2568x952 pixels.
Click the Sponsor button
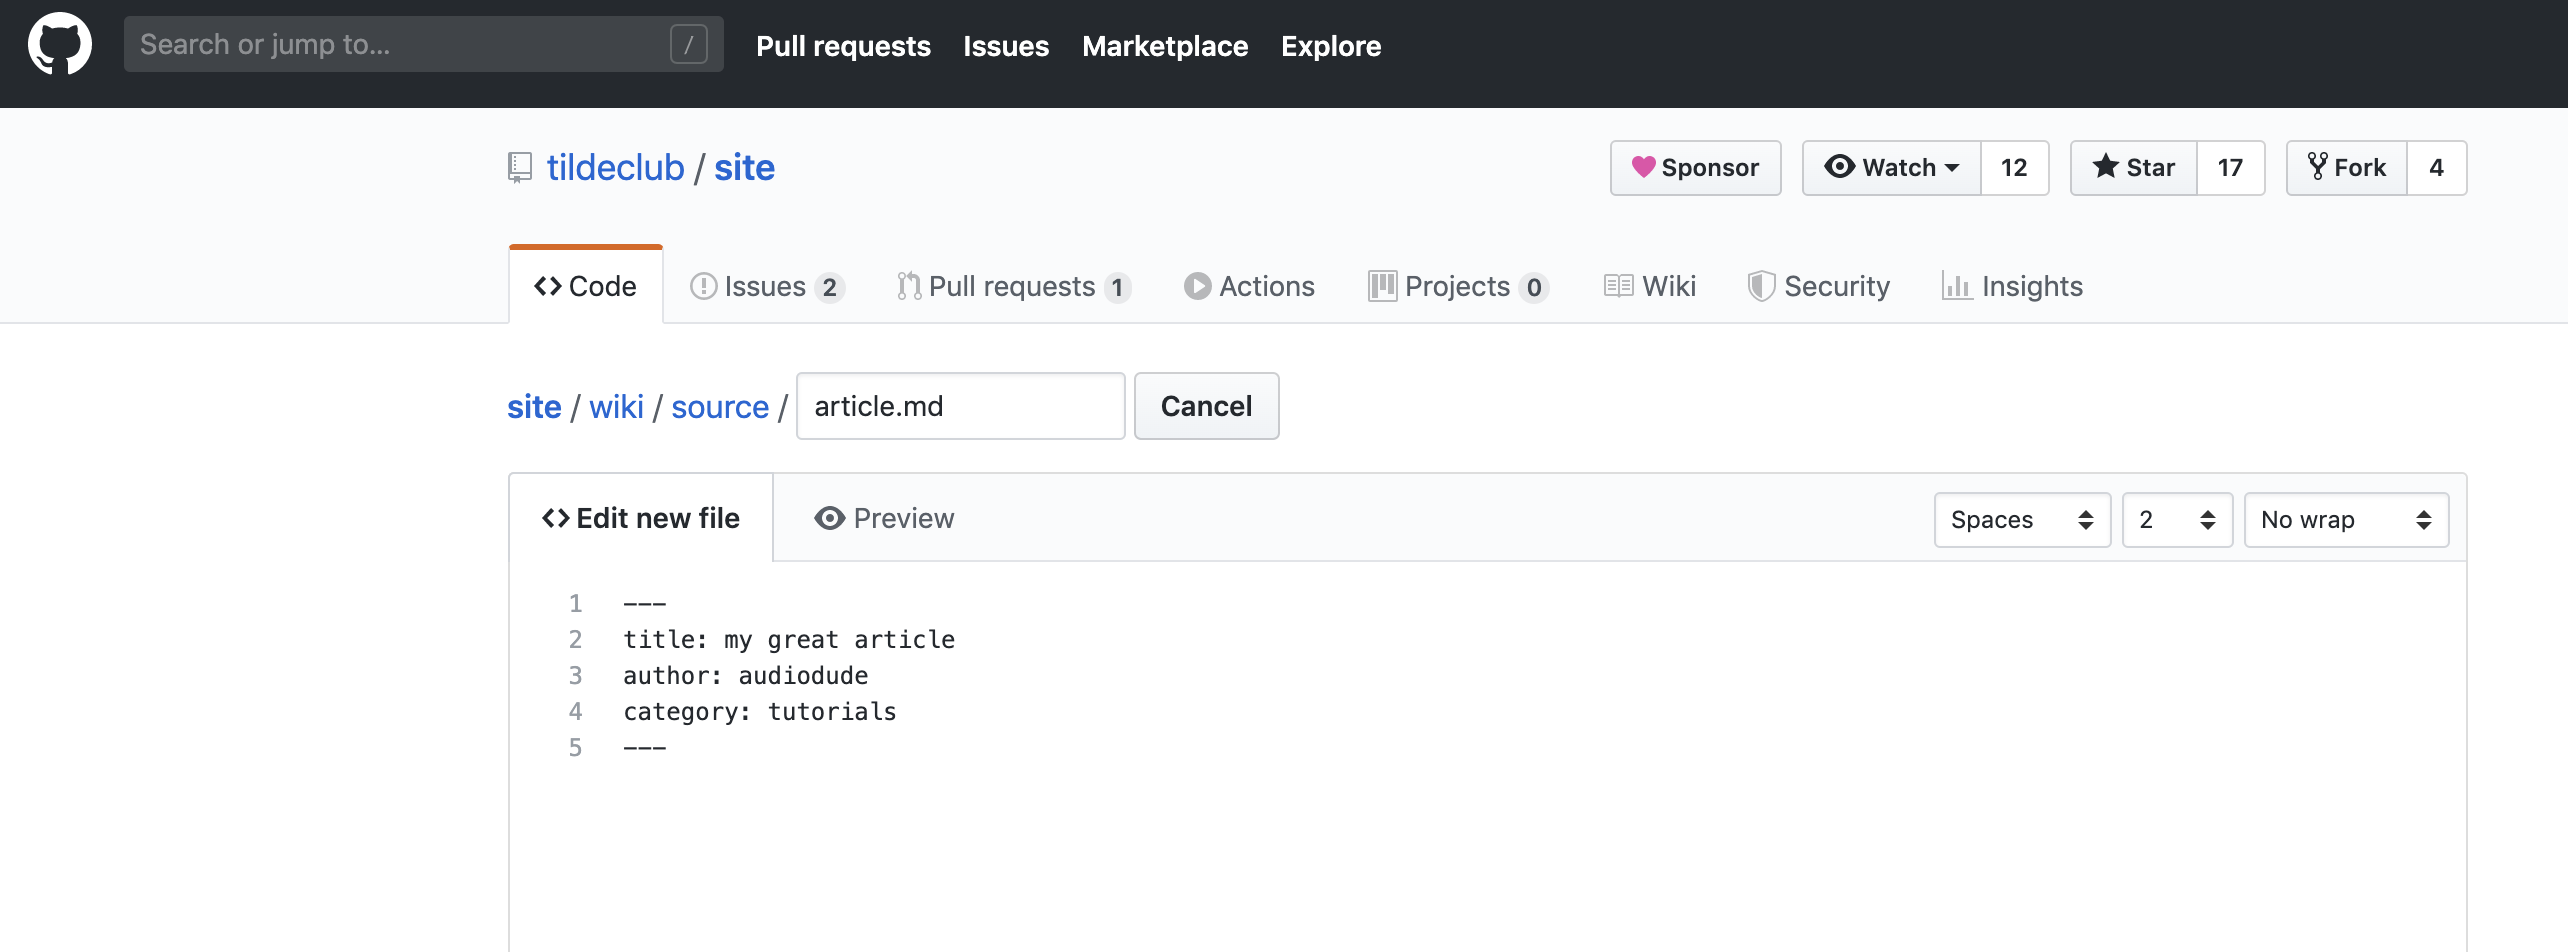click(x=1695, y=168)
